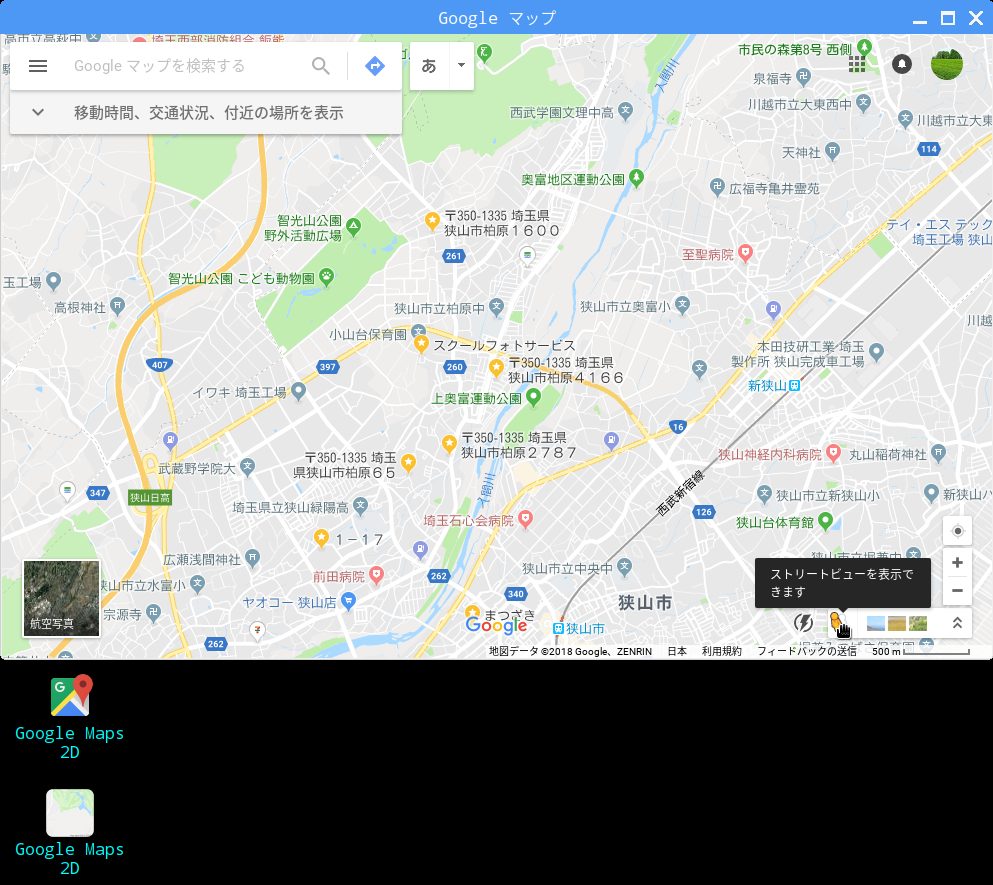The width and height of the screenshot is (993, 885).
Task: Click the 奥富地区運動公園 park marker
Action: tap(637, 177)
